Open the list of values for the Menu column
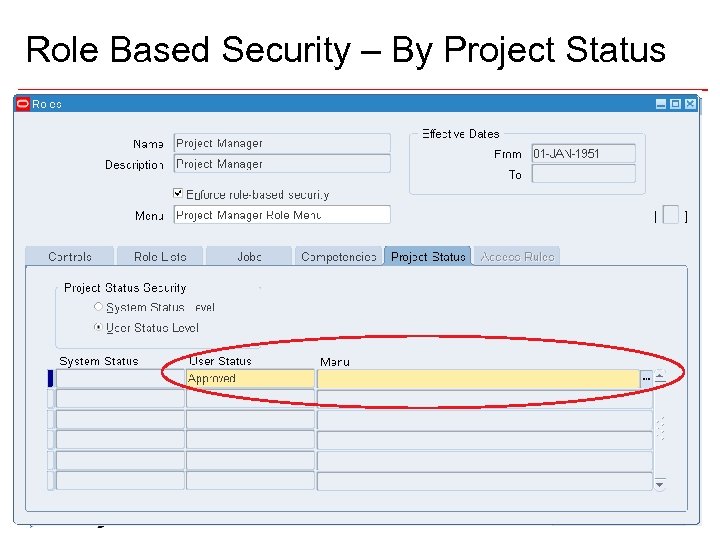The width and height of the screenshot is (720, 540). point(646,379)
